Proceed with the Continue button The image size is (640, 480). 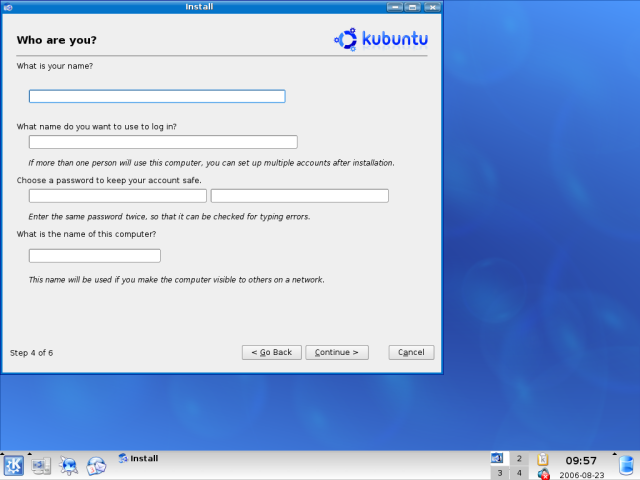[337, 352]
